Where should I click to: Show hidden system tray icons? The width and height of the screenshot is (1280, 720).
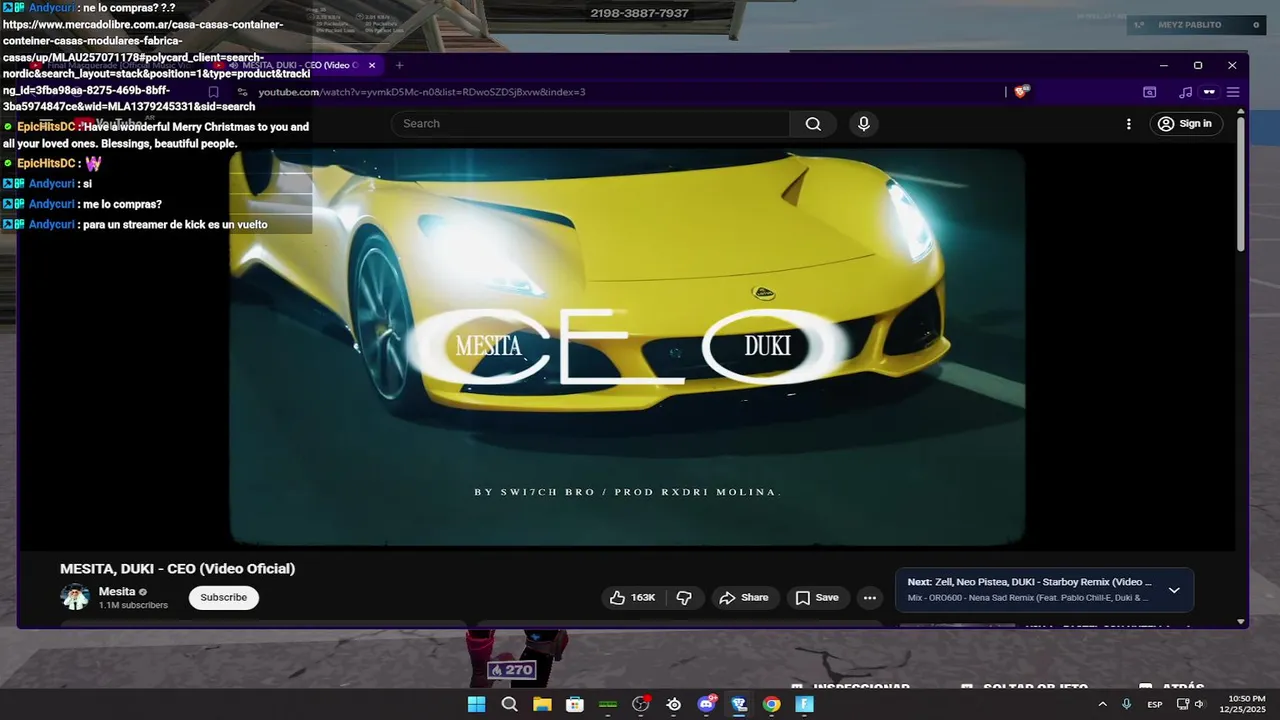point(1102,704)
